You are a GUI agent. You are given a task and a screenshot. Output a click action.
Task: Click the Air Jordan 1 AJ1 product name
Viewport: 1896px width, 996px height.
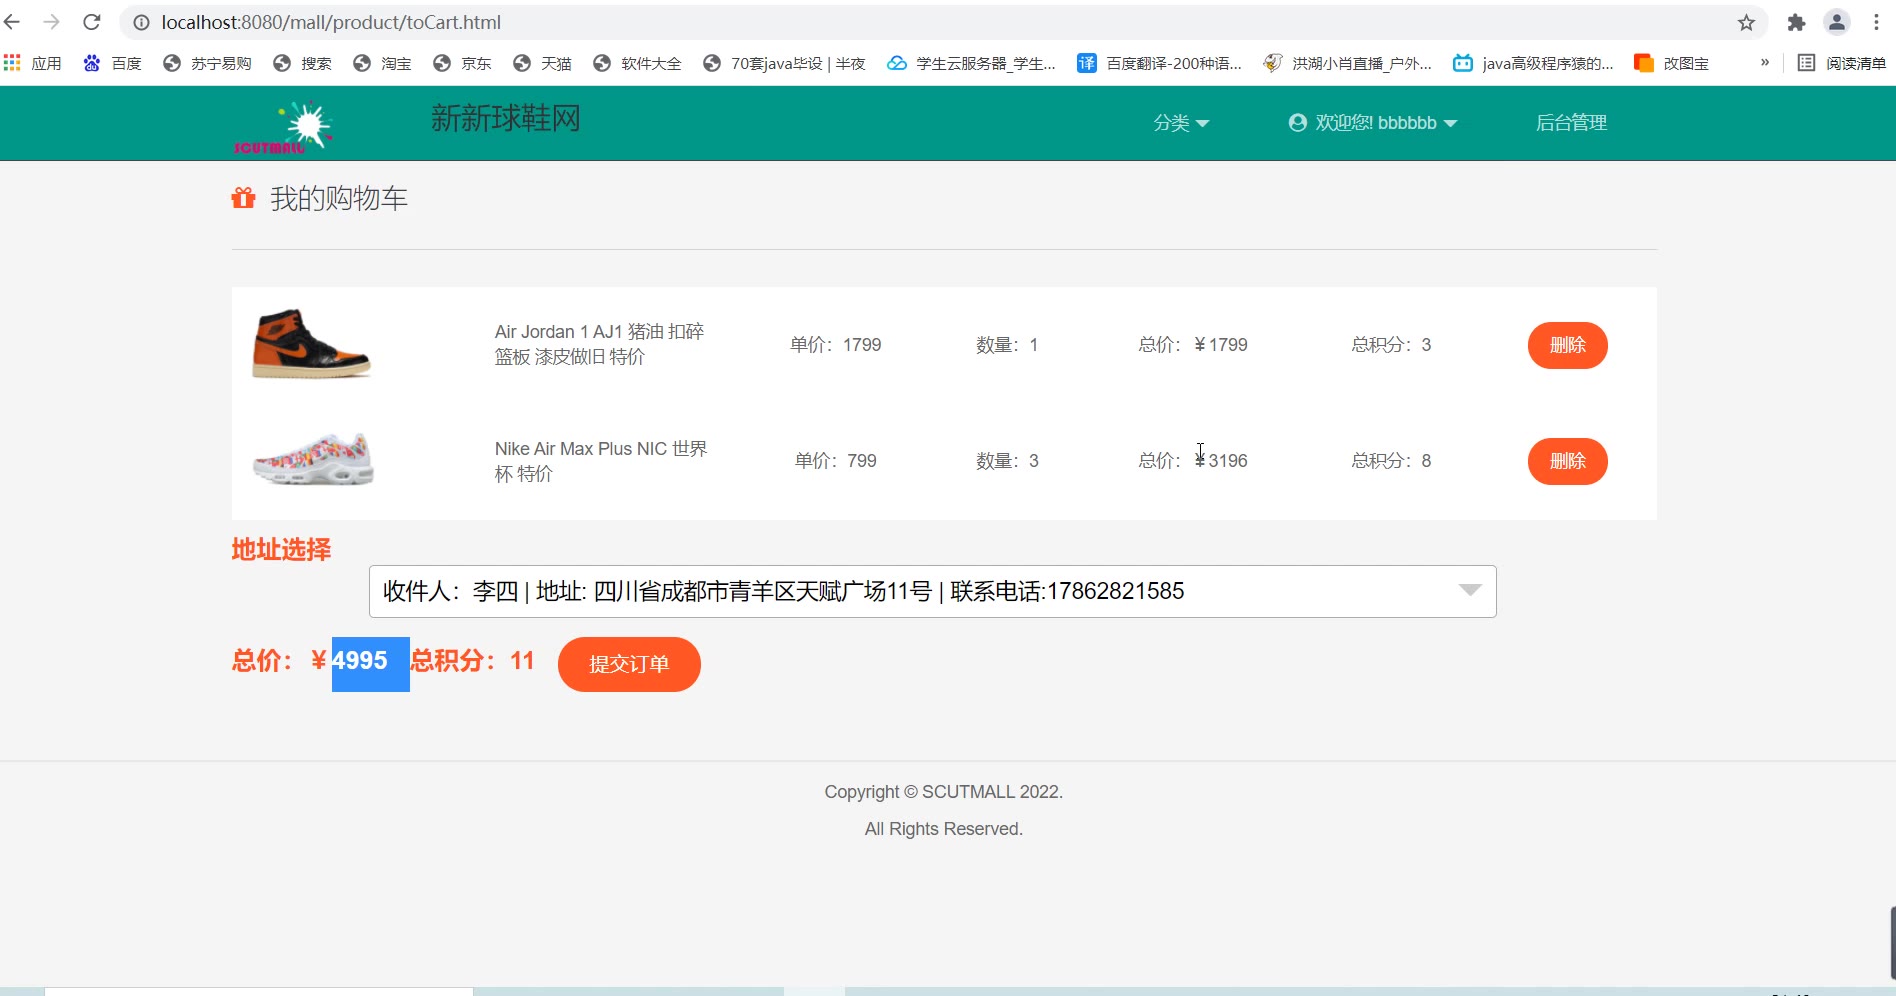[x=599, y=344]
